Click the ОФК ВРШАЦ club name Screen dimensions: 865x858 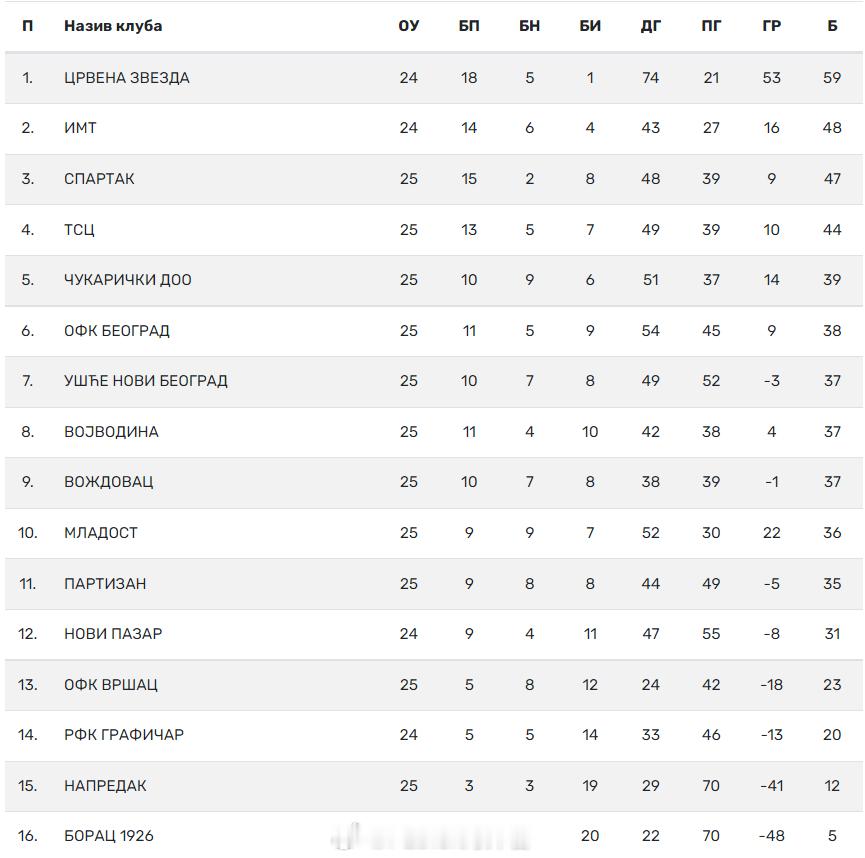[111, 685]
